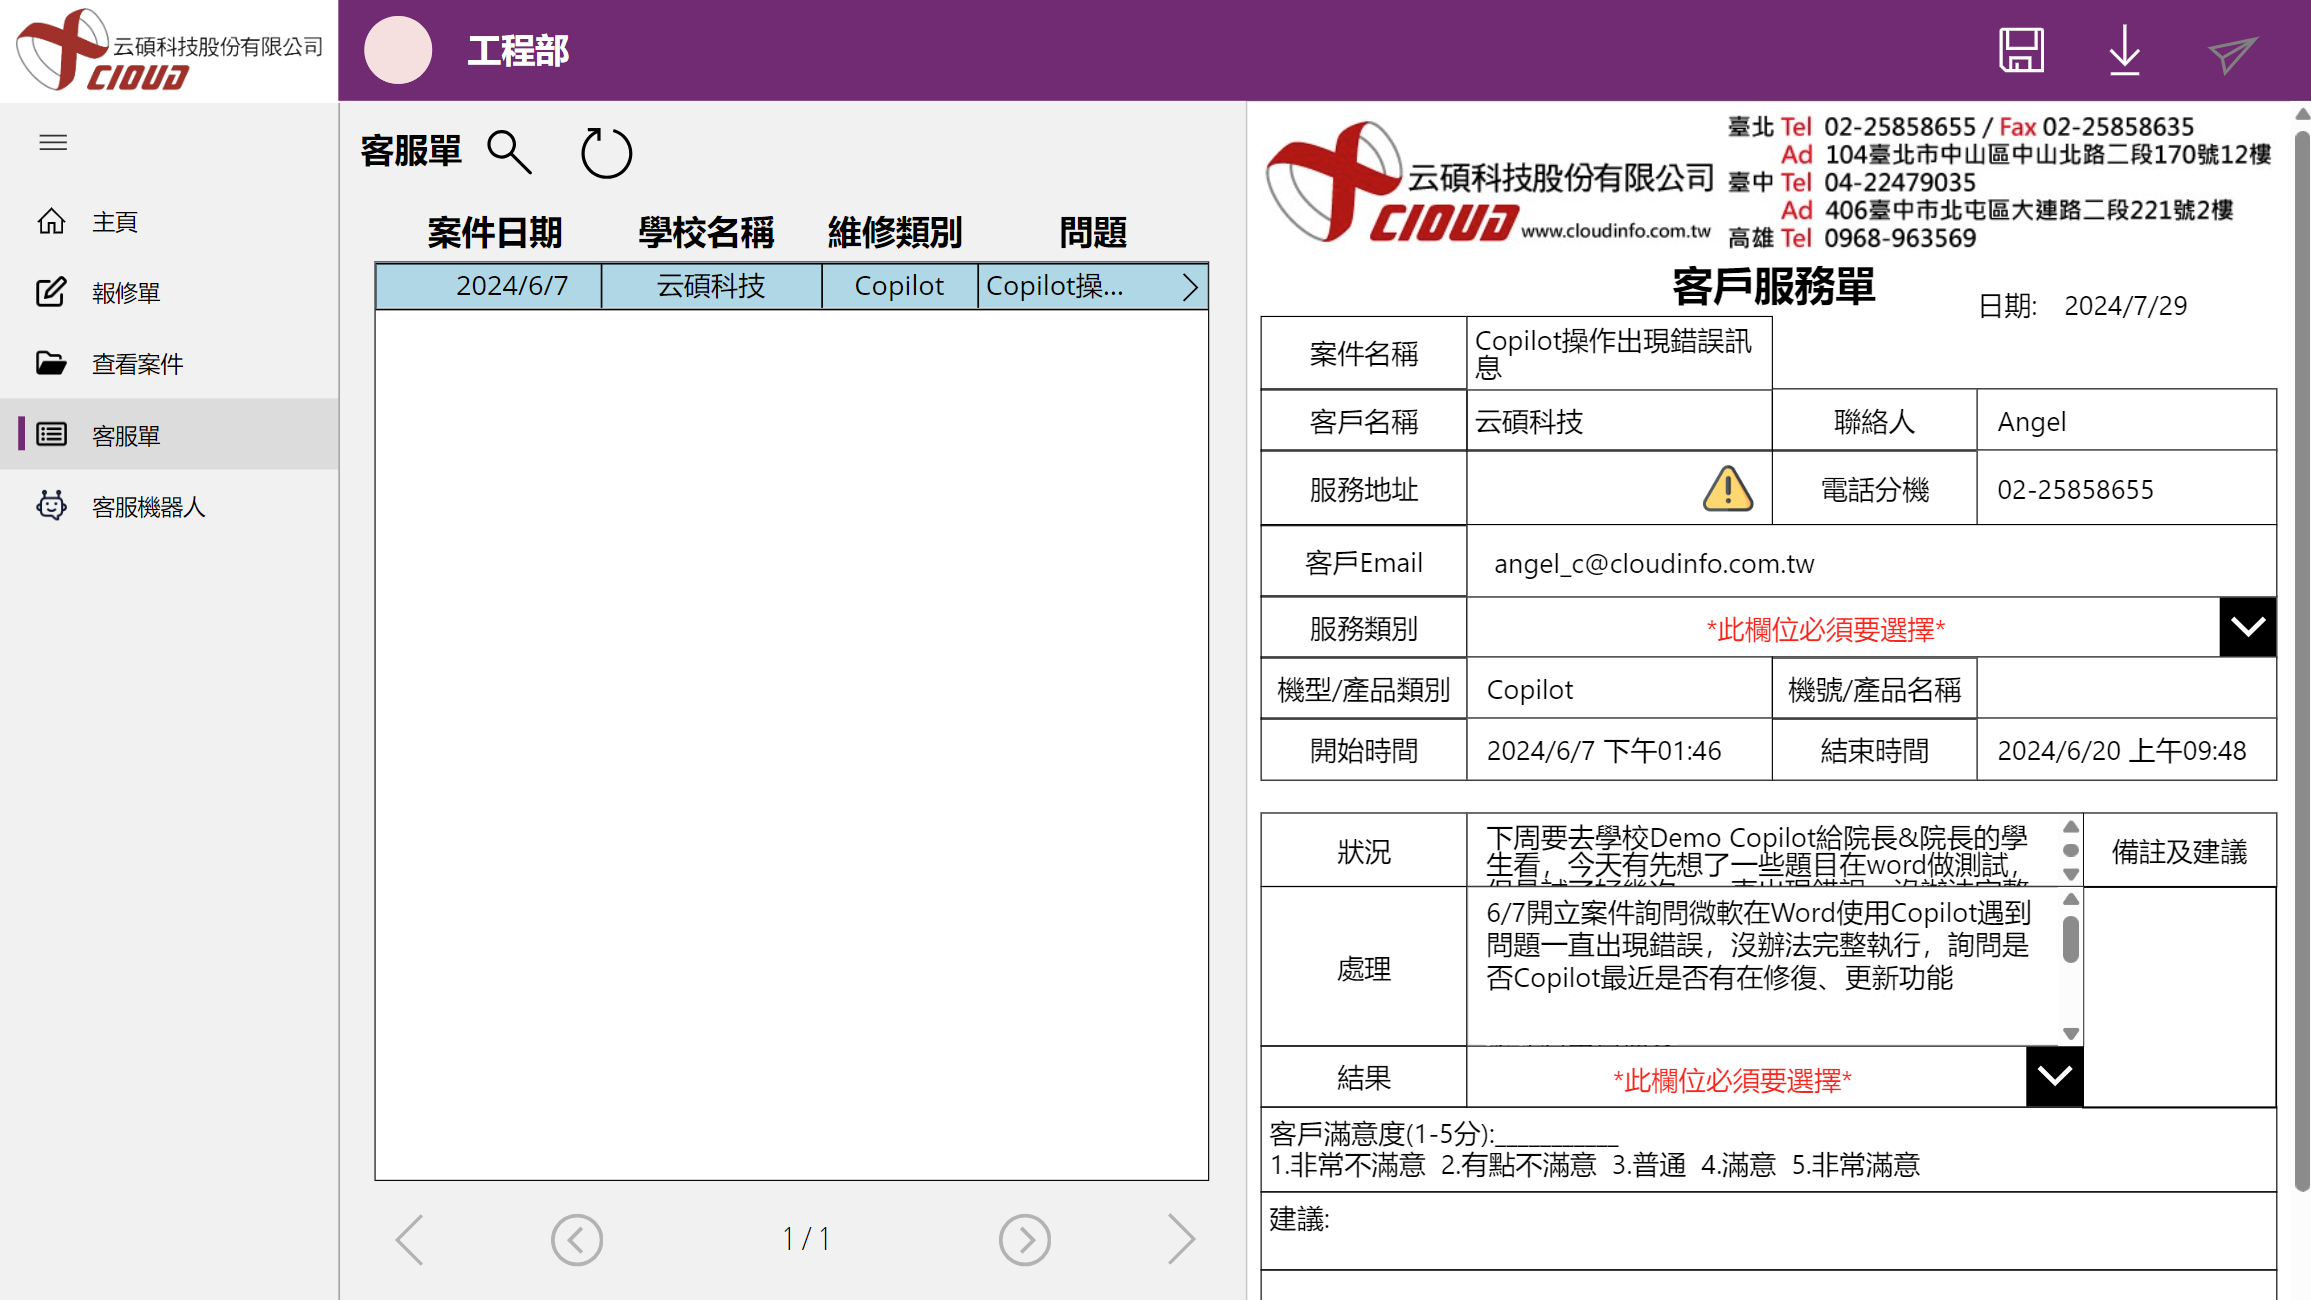Select the 云碩科技 cell in case list
This screenshot has width=2311, height=1300.
coord(711,286)
